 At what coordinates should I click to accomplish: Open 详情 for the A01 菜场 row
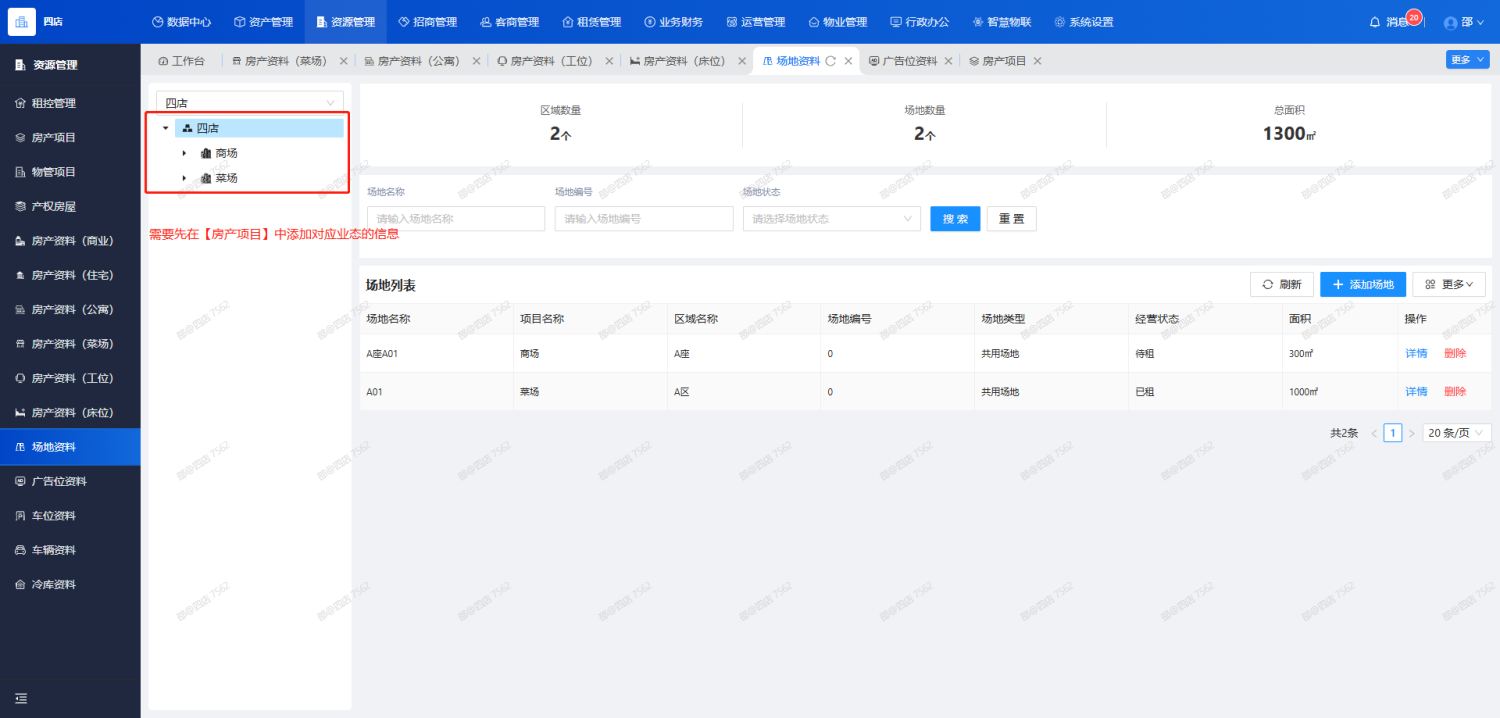(1416, 392)
